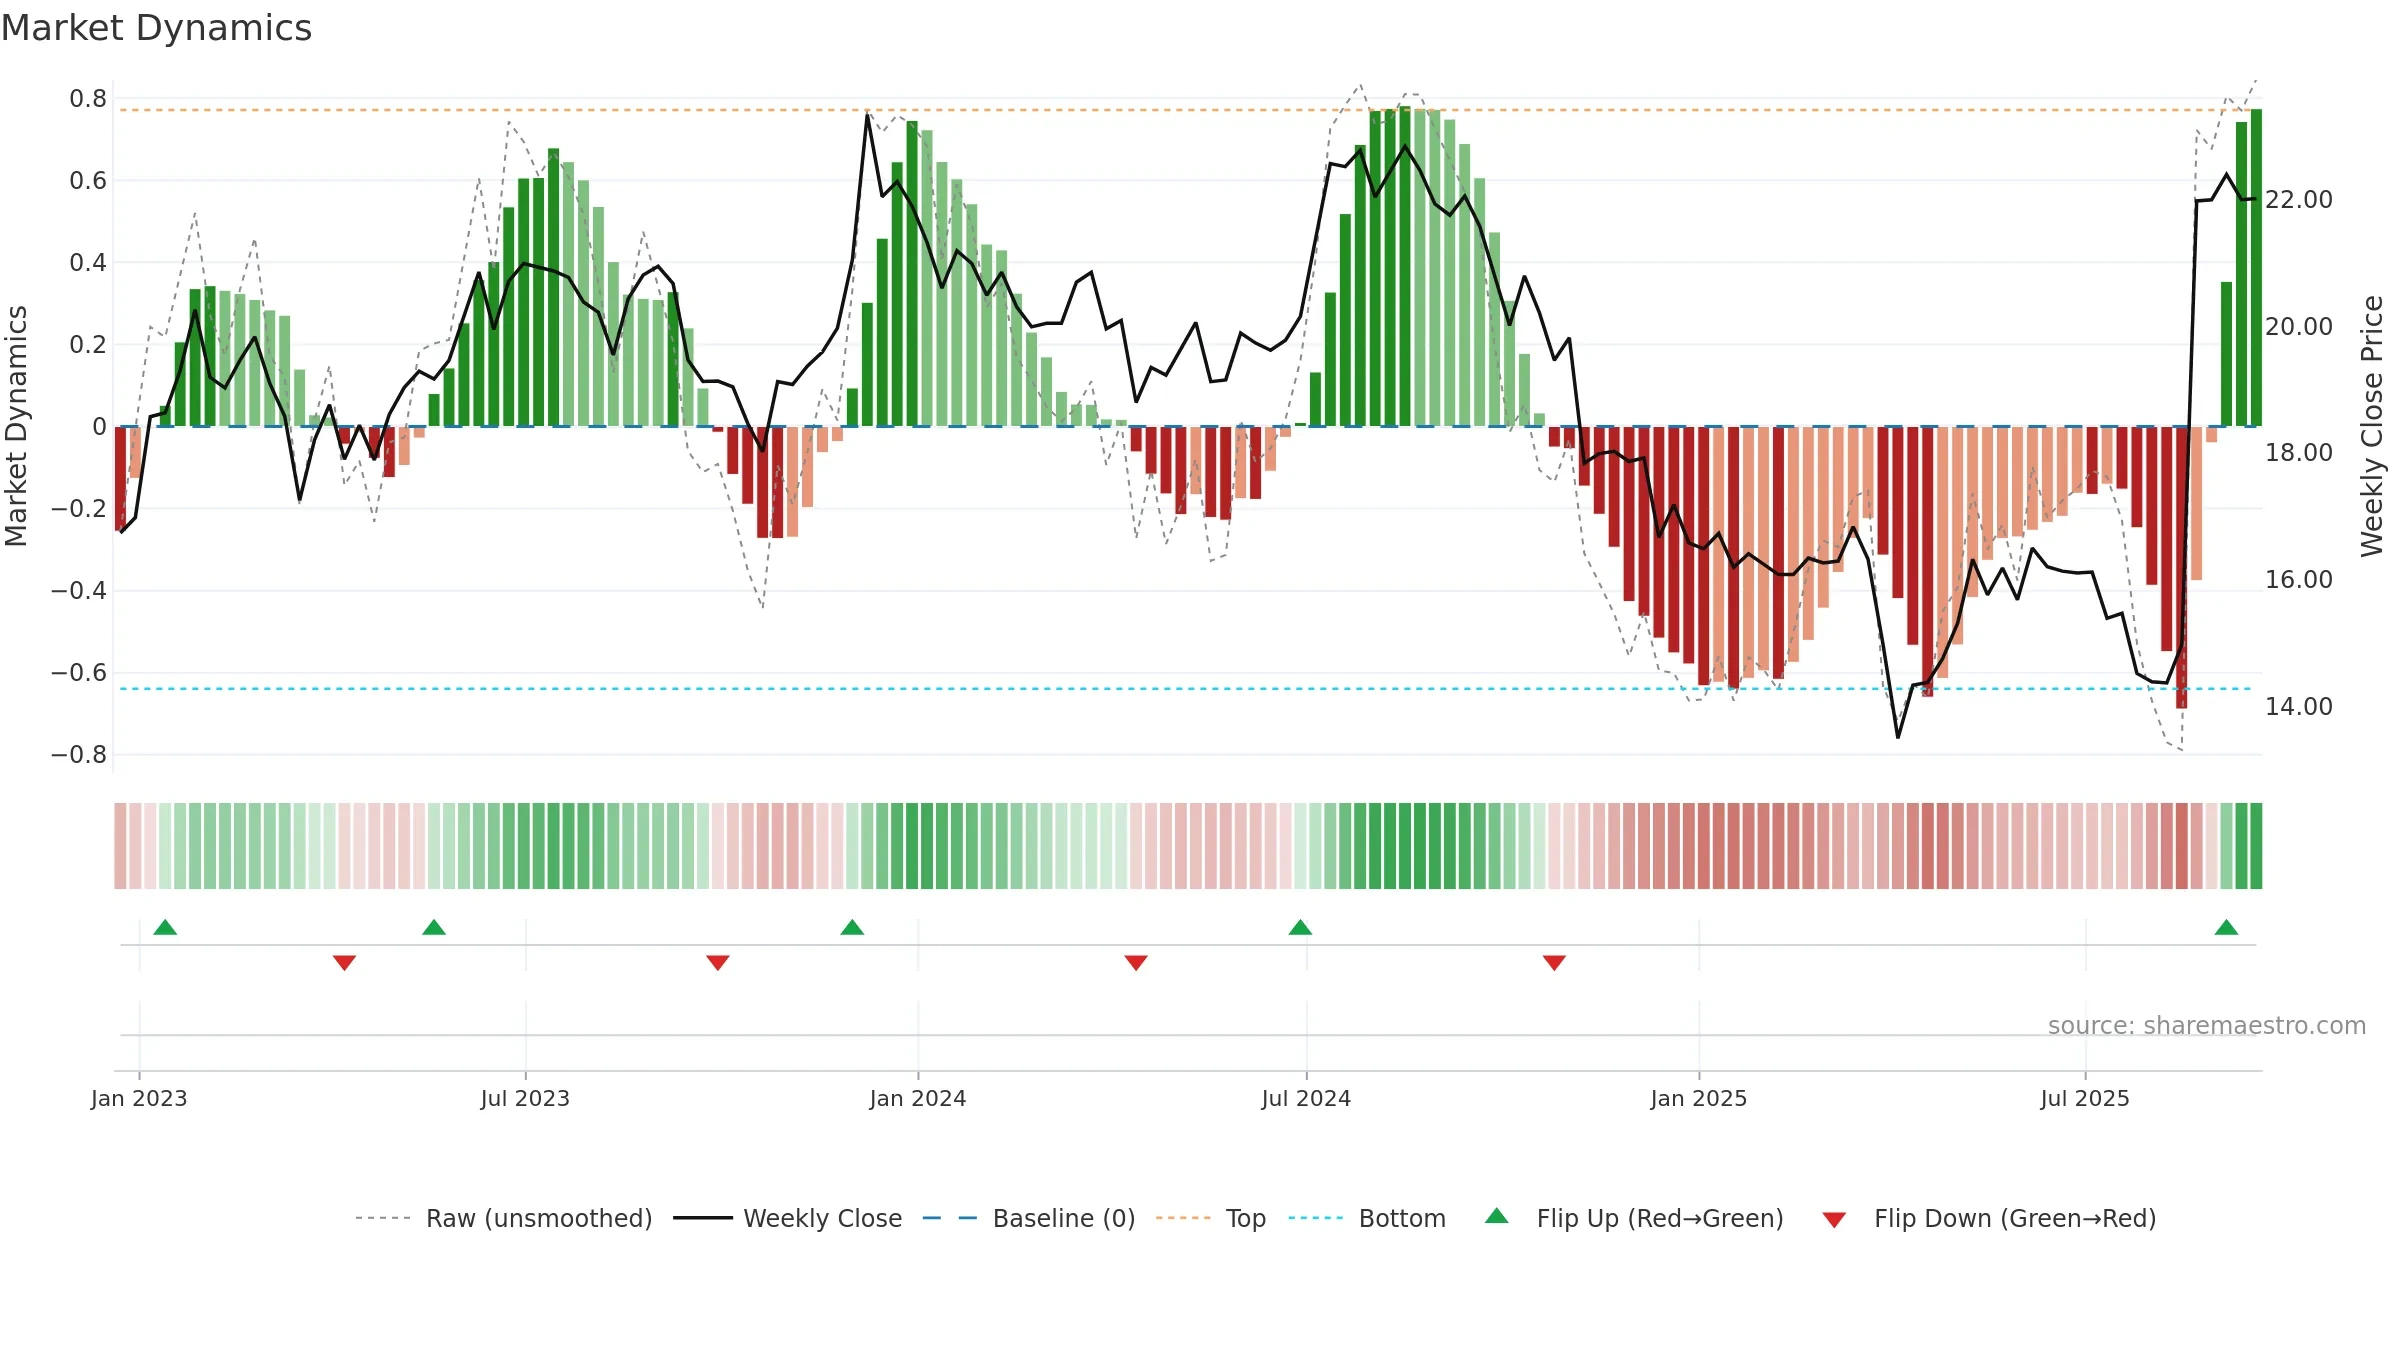Click the Flip Up (Red→Green) legend label
2400x1350 pixels.
coord(1660,1218)
